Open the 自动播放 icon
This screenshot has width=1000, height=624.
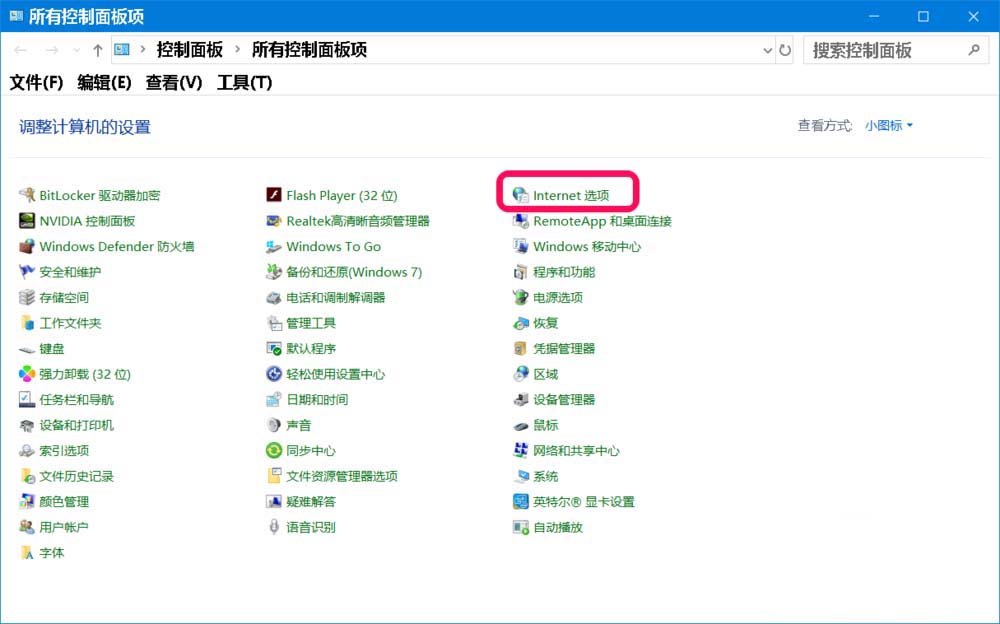click(x=520, y=527)
